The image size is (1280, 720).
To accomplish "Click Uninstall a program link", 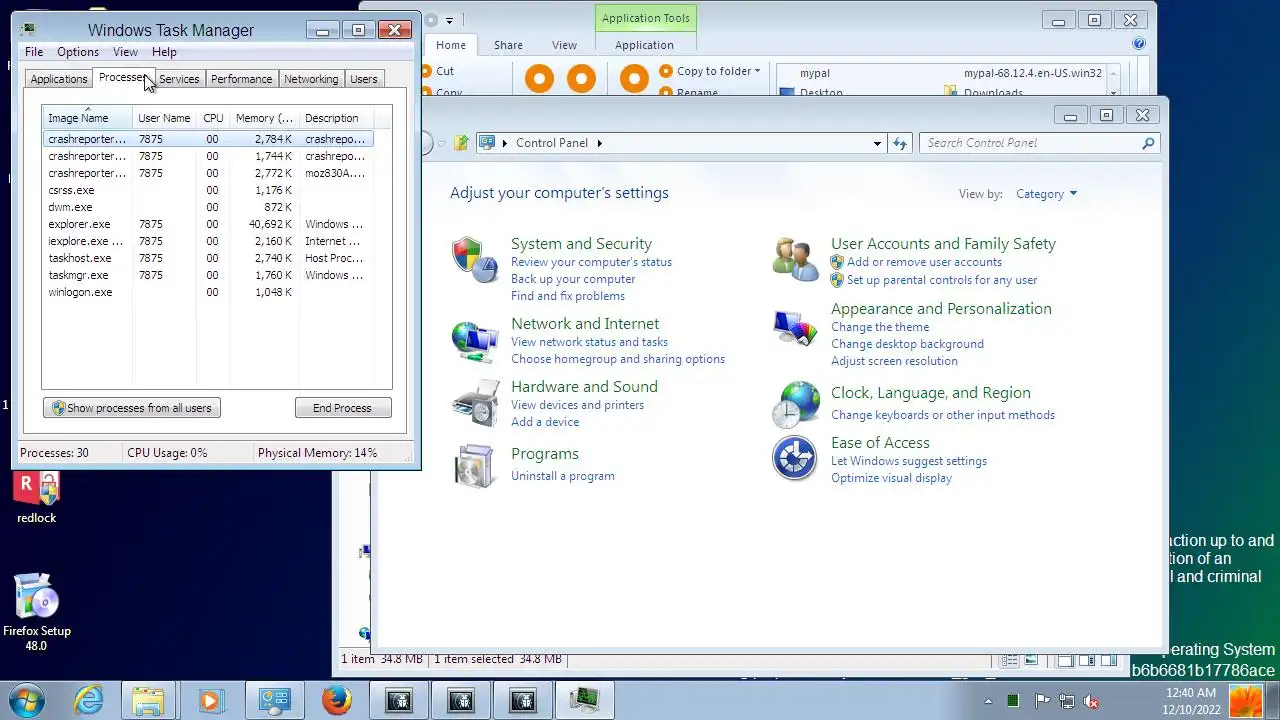I will click(x=563, y=476).
